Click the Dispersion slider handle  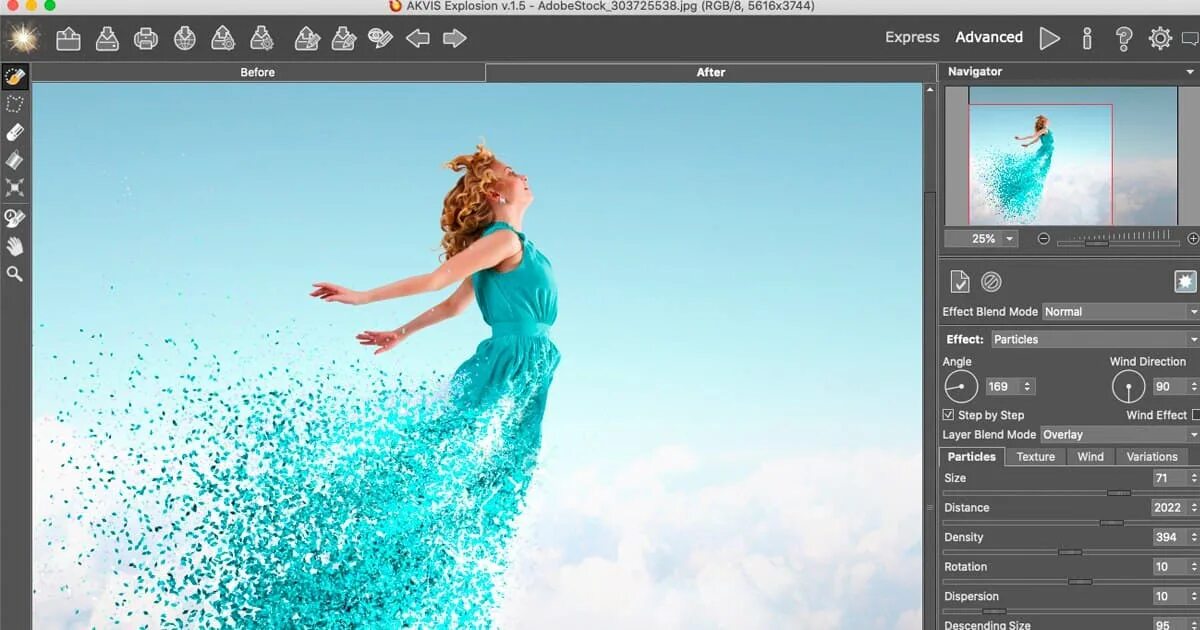[x=993, y=611]
